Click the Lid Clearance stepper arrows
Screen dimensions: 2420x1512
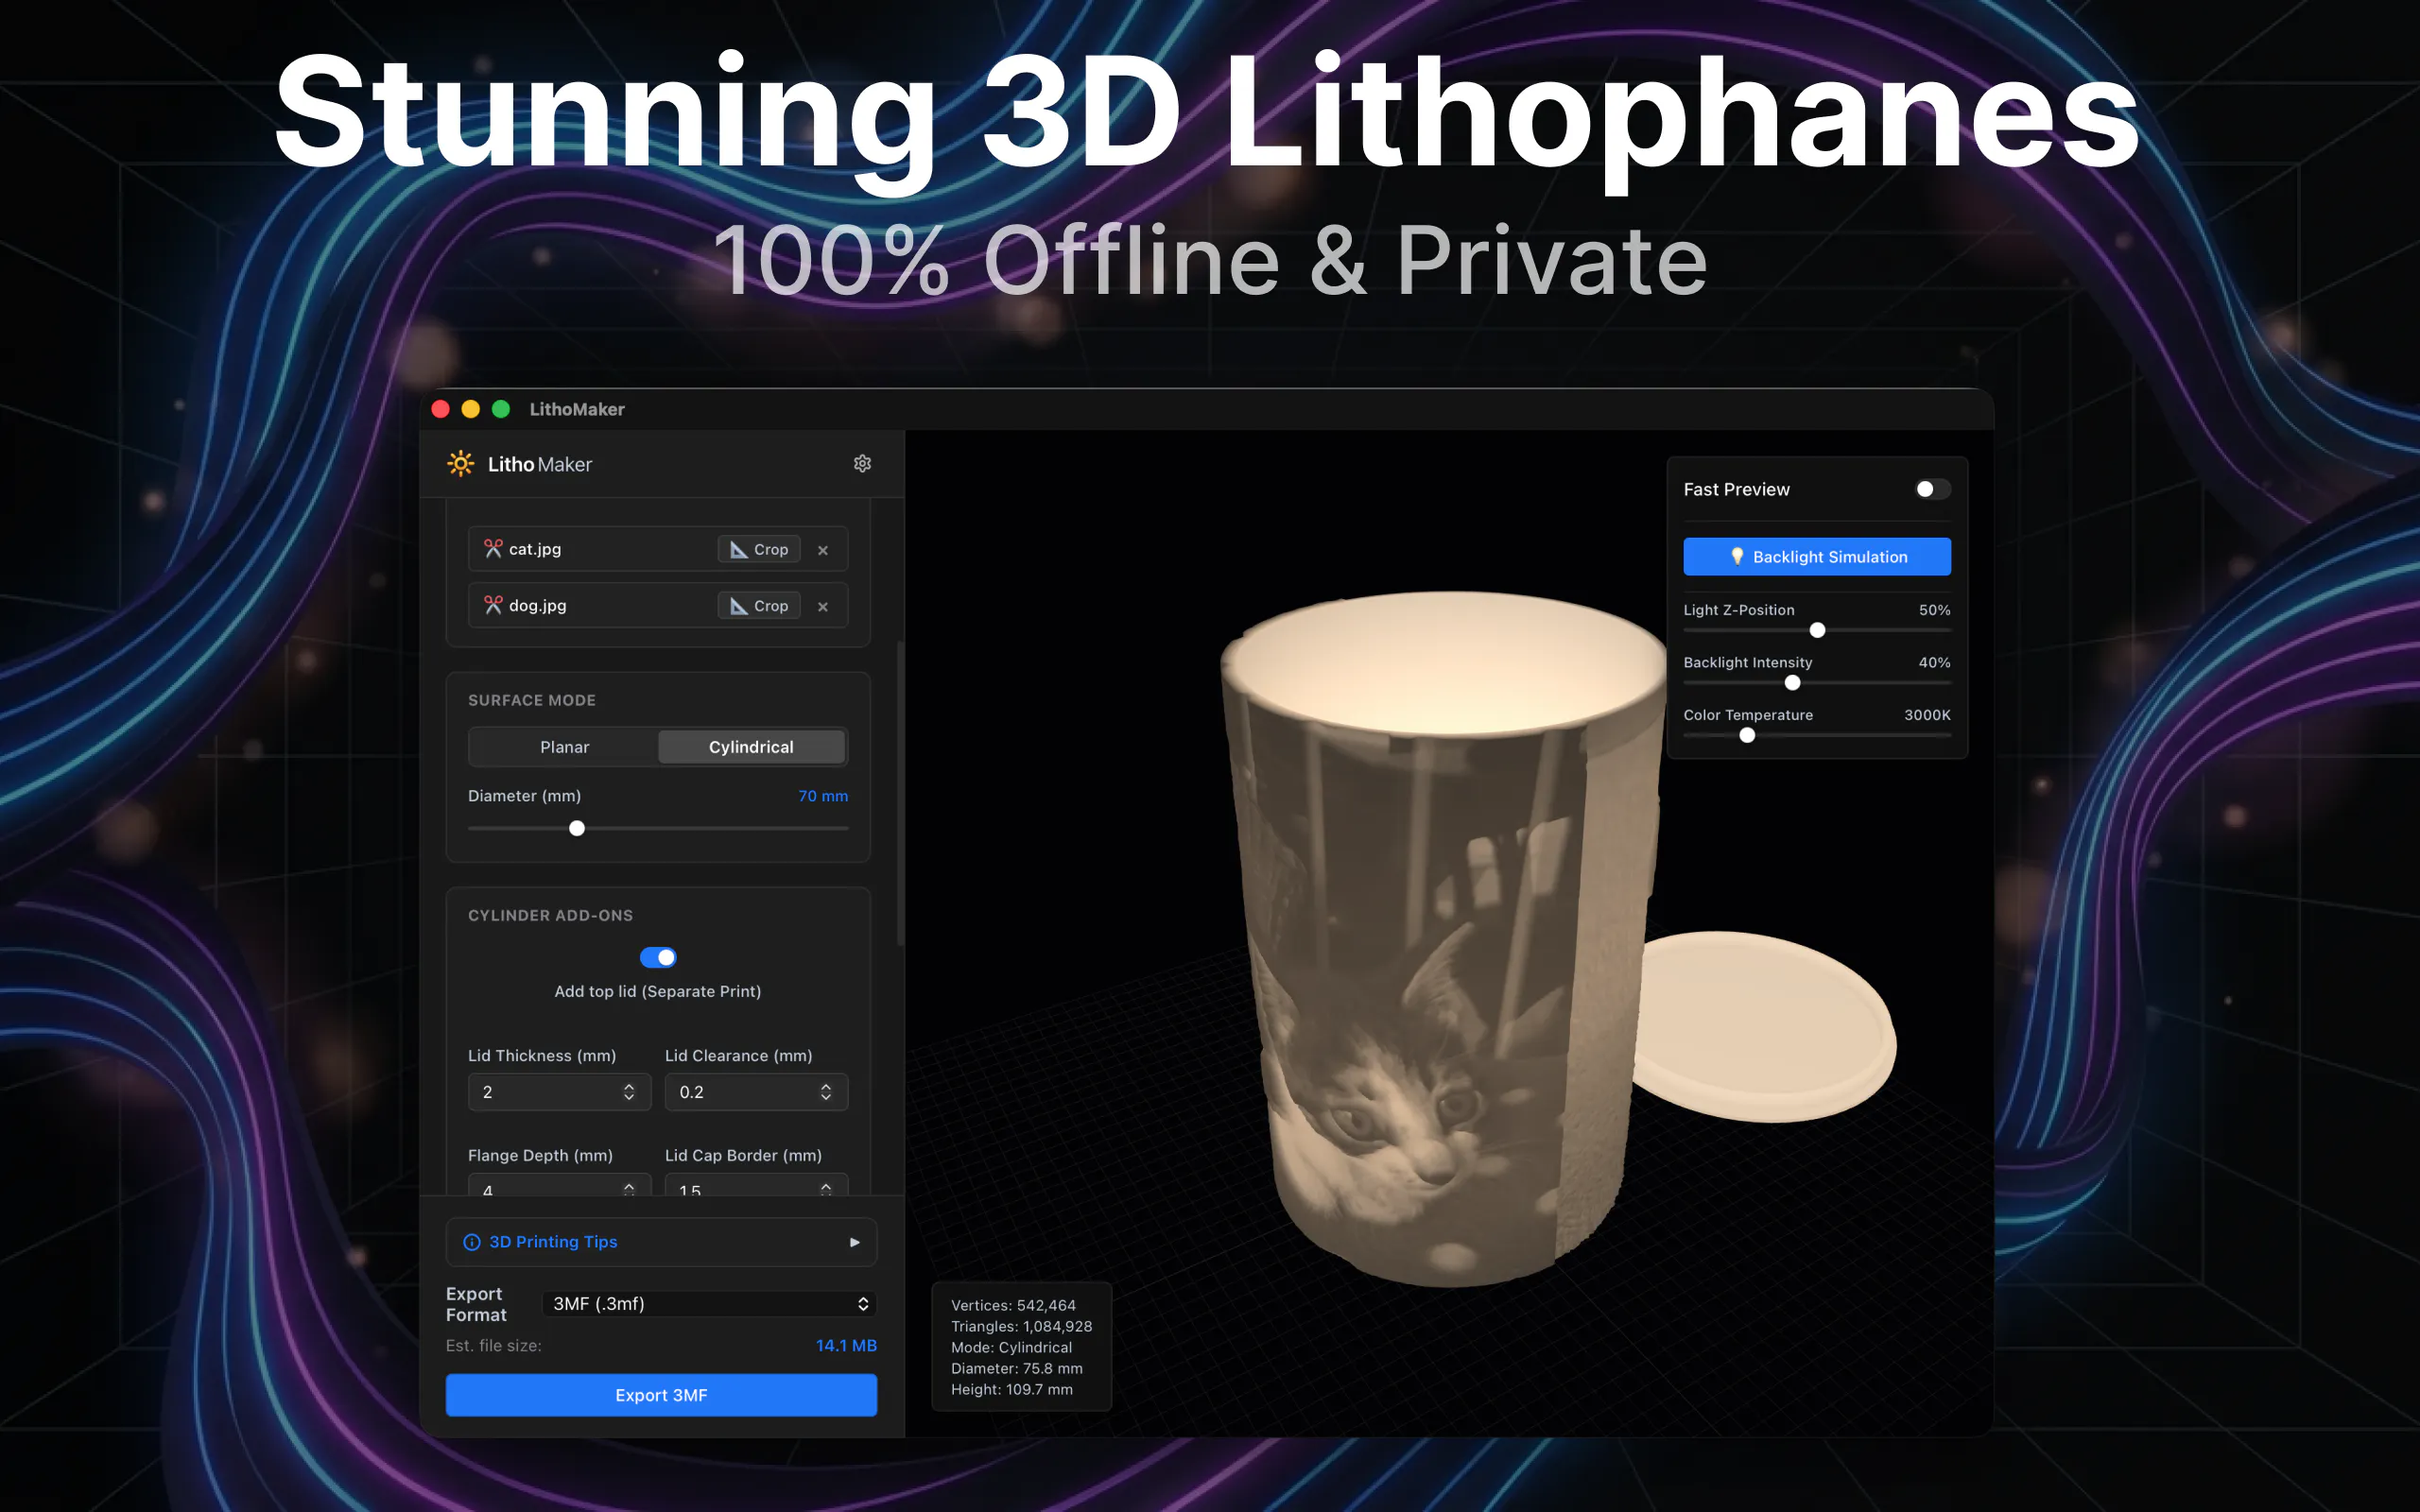(x=826, y=1092)
